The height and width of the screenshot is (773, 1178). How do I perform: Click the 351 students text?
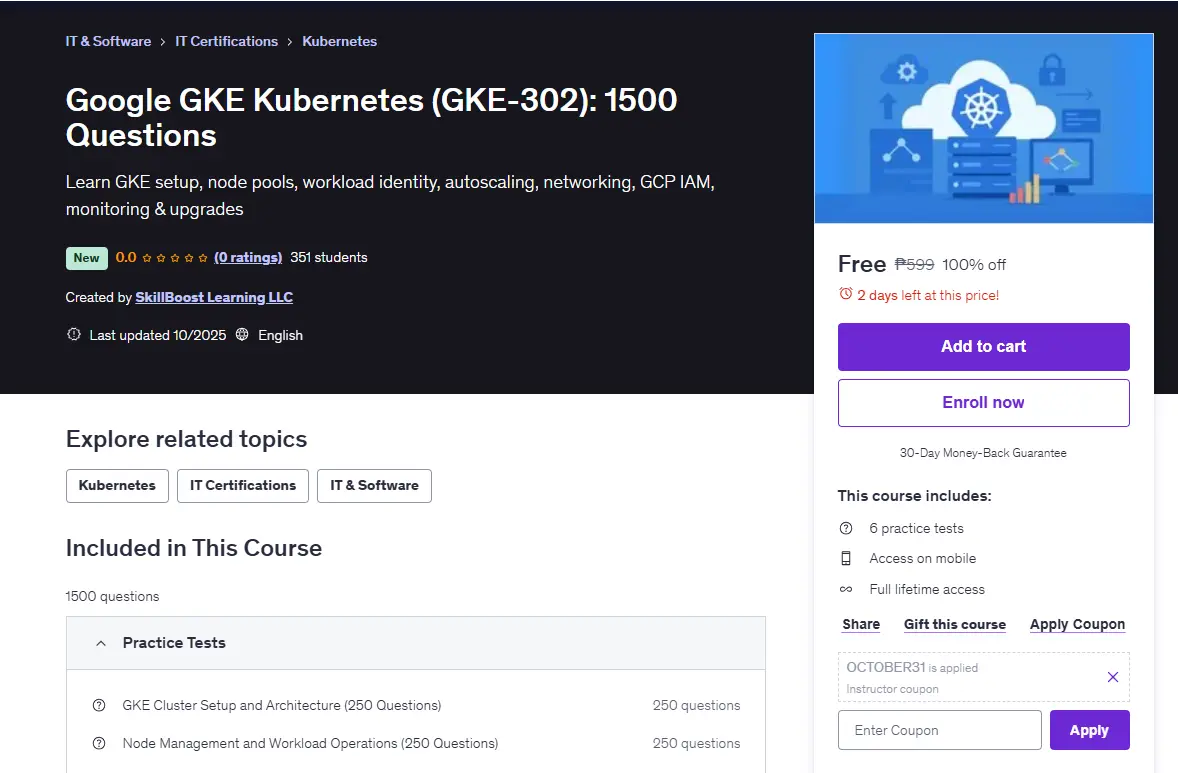329,258
